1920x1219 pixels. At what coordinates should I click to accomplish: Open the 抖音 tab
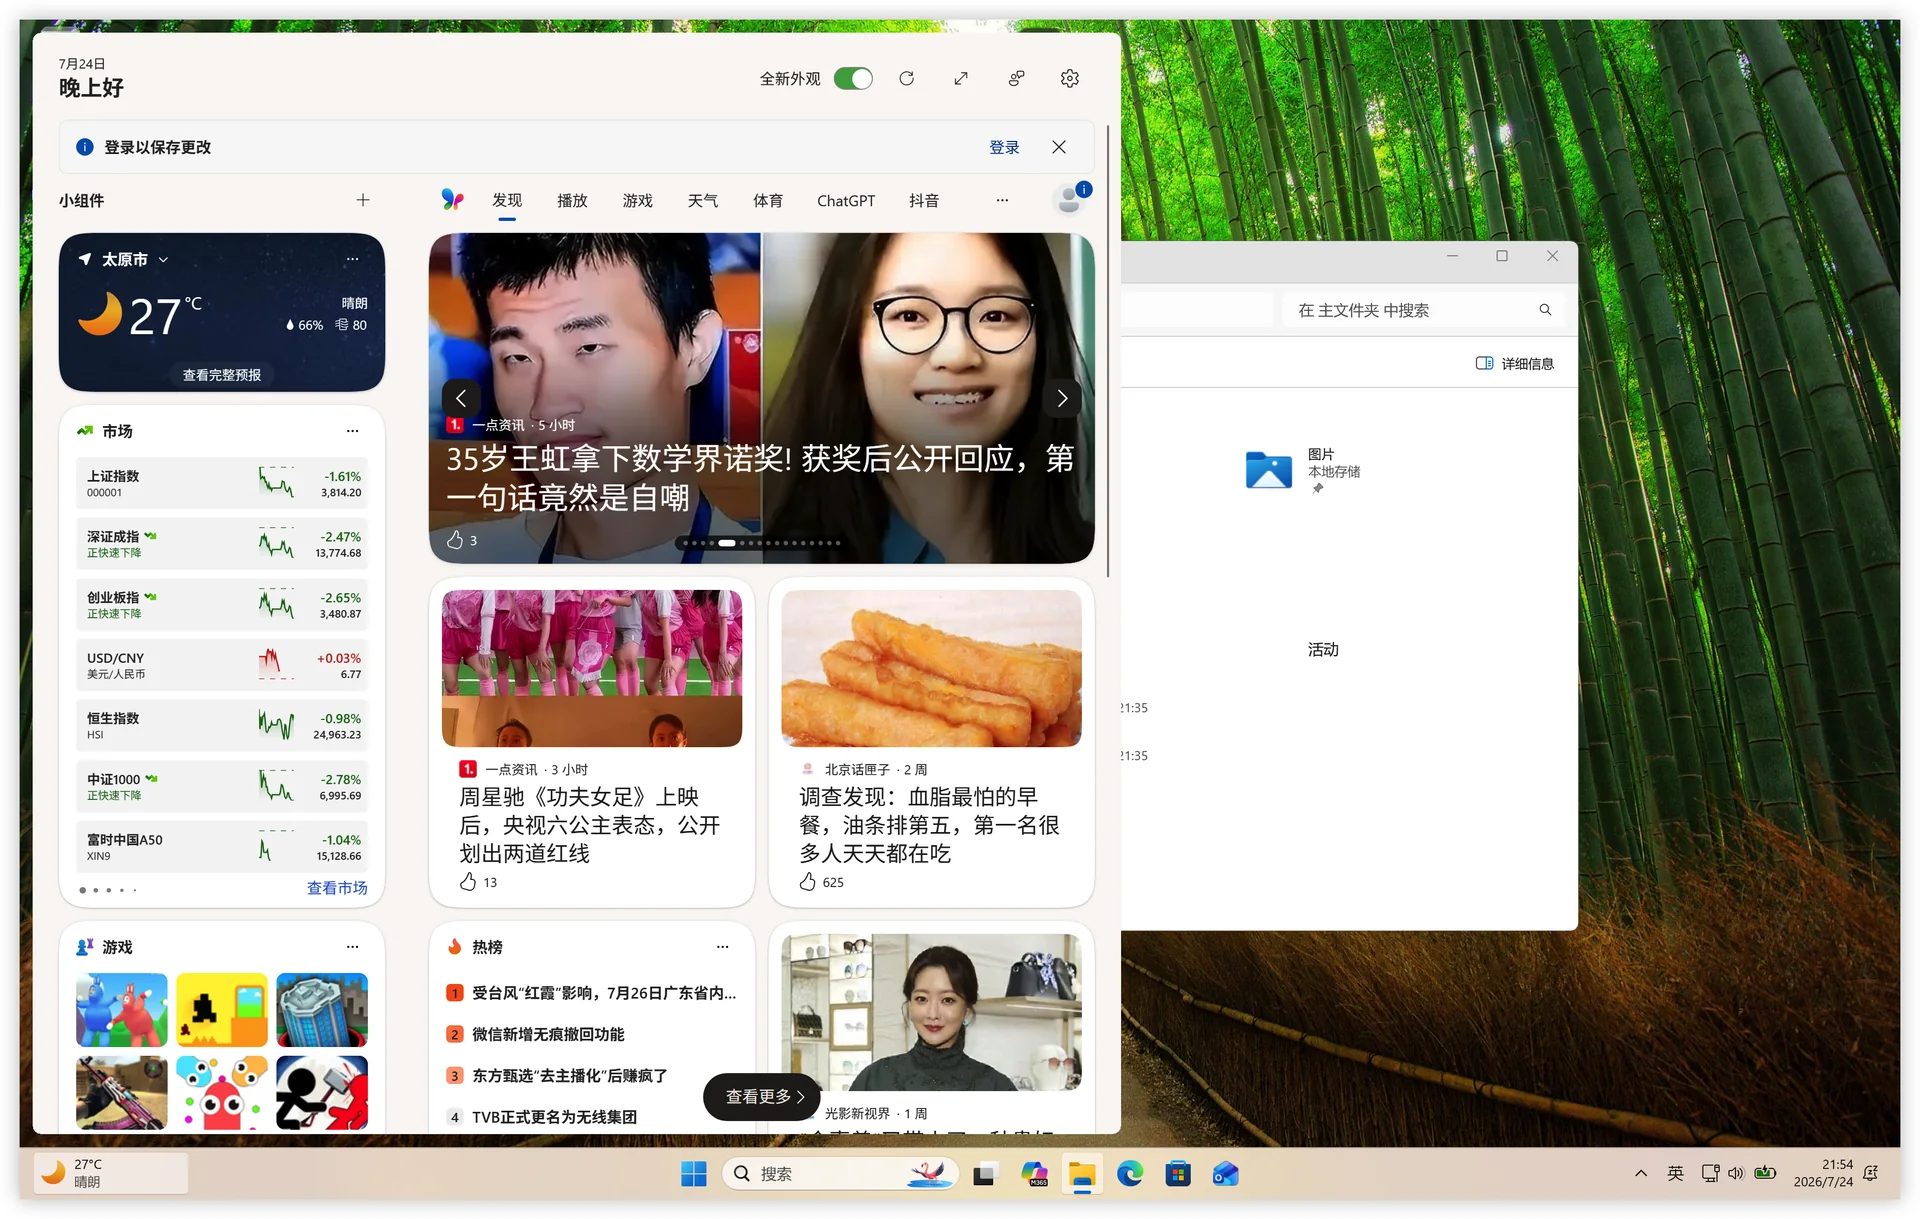click(x=924, y=201)
